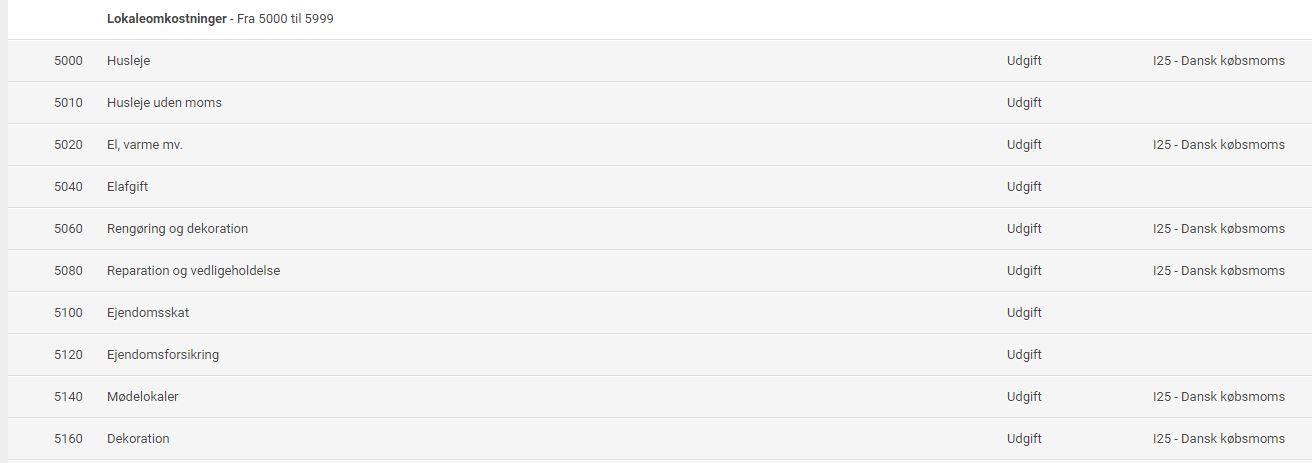Viewport: 1312px width, 463px height.
Task: Open Reparation og vedligeholdelse account
Action: [x=193, y=271]
